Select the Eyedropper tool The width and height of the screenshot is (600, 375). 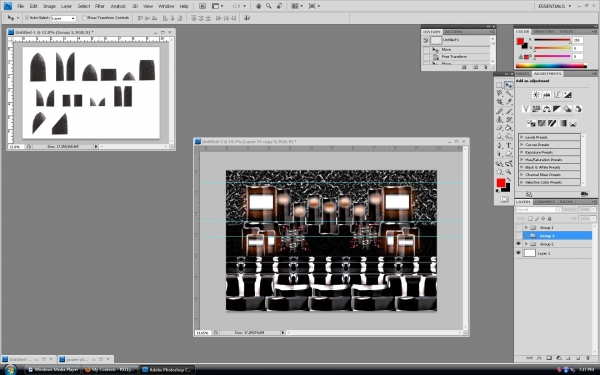[509, 101]
